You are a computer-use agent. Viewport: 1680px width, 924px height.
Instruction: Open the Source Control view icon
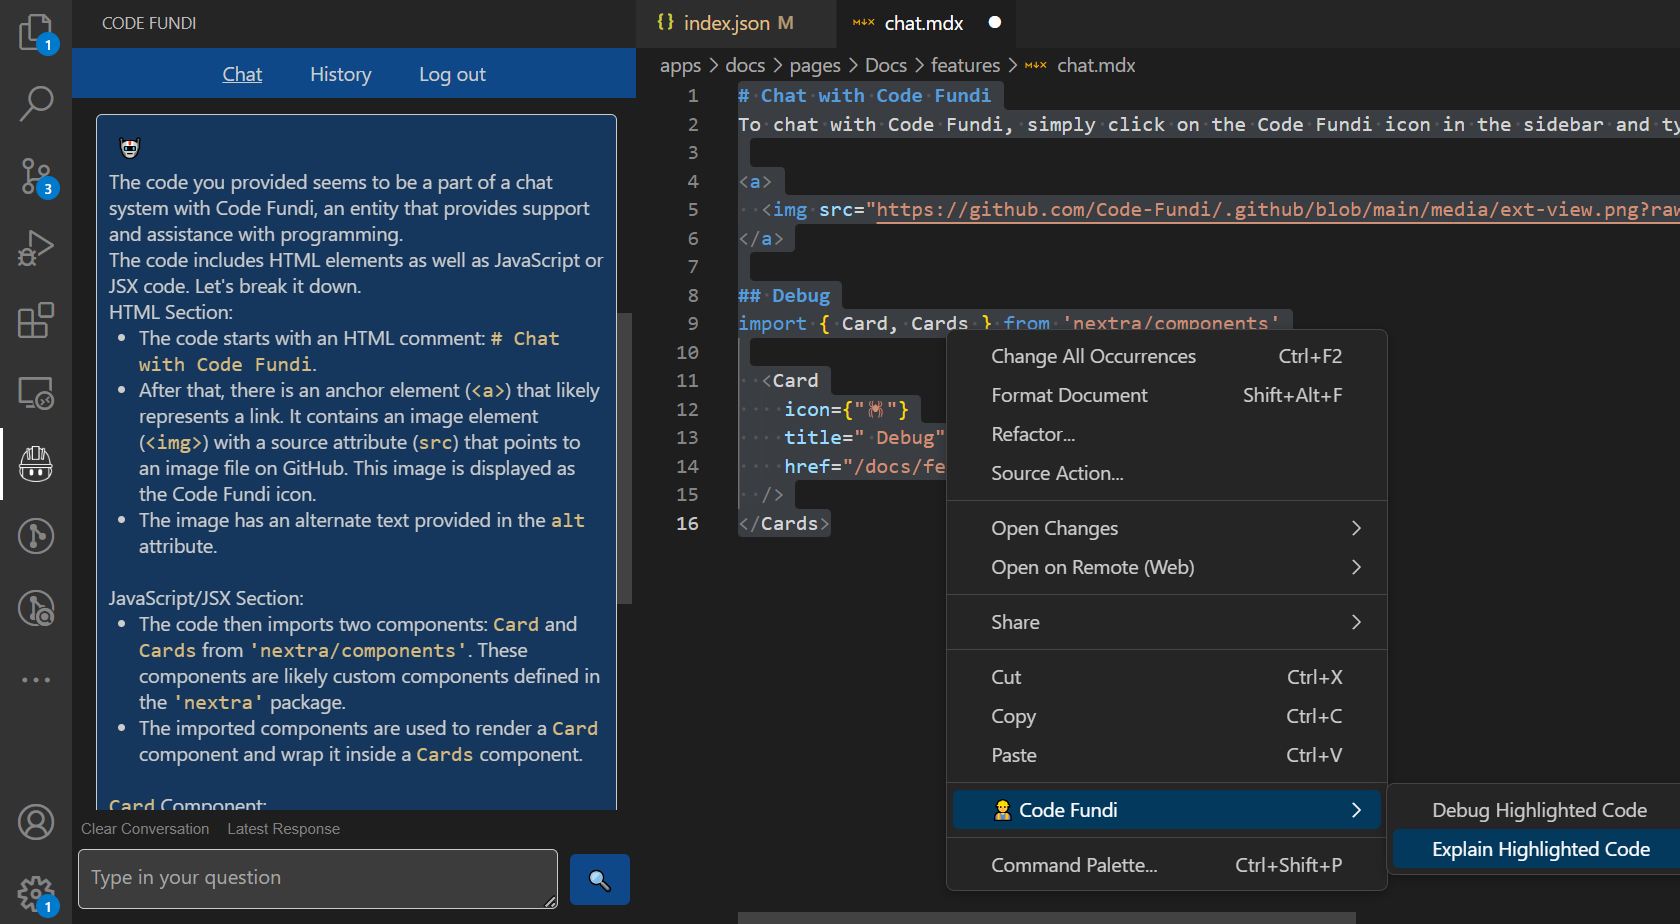click(x=36, y=176)
